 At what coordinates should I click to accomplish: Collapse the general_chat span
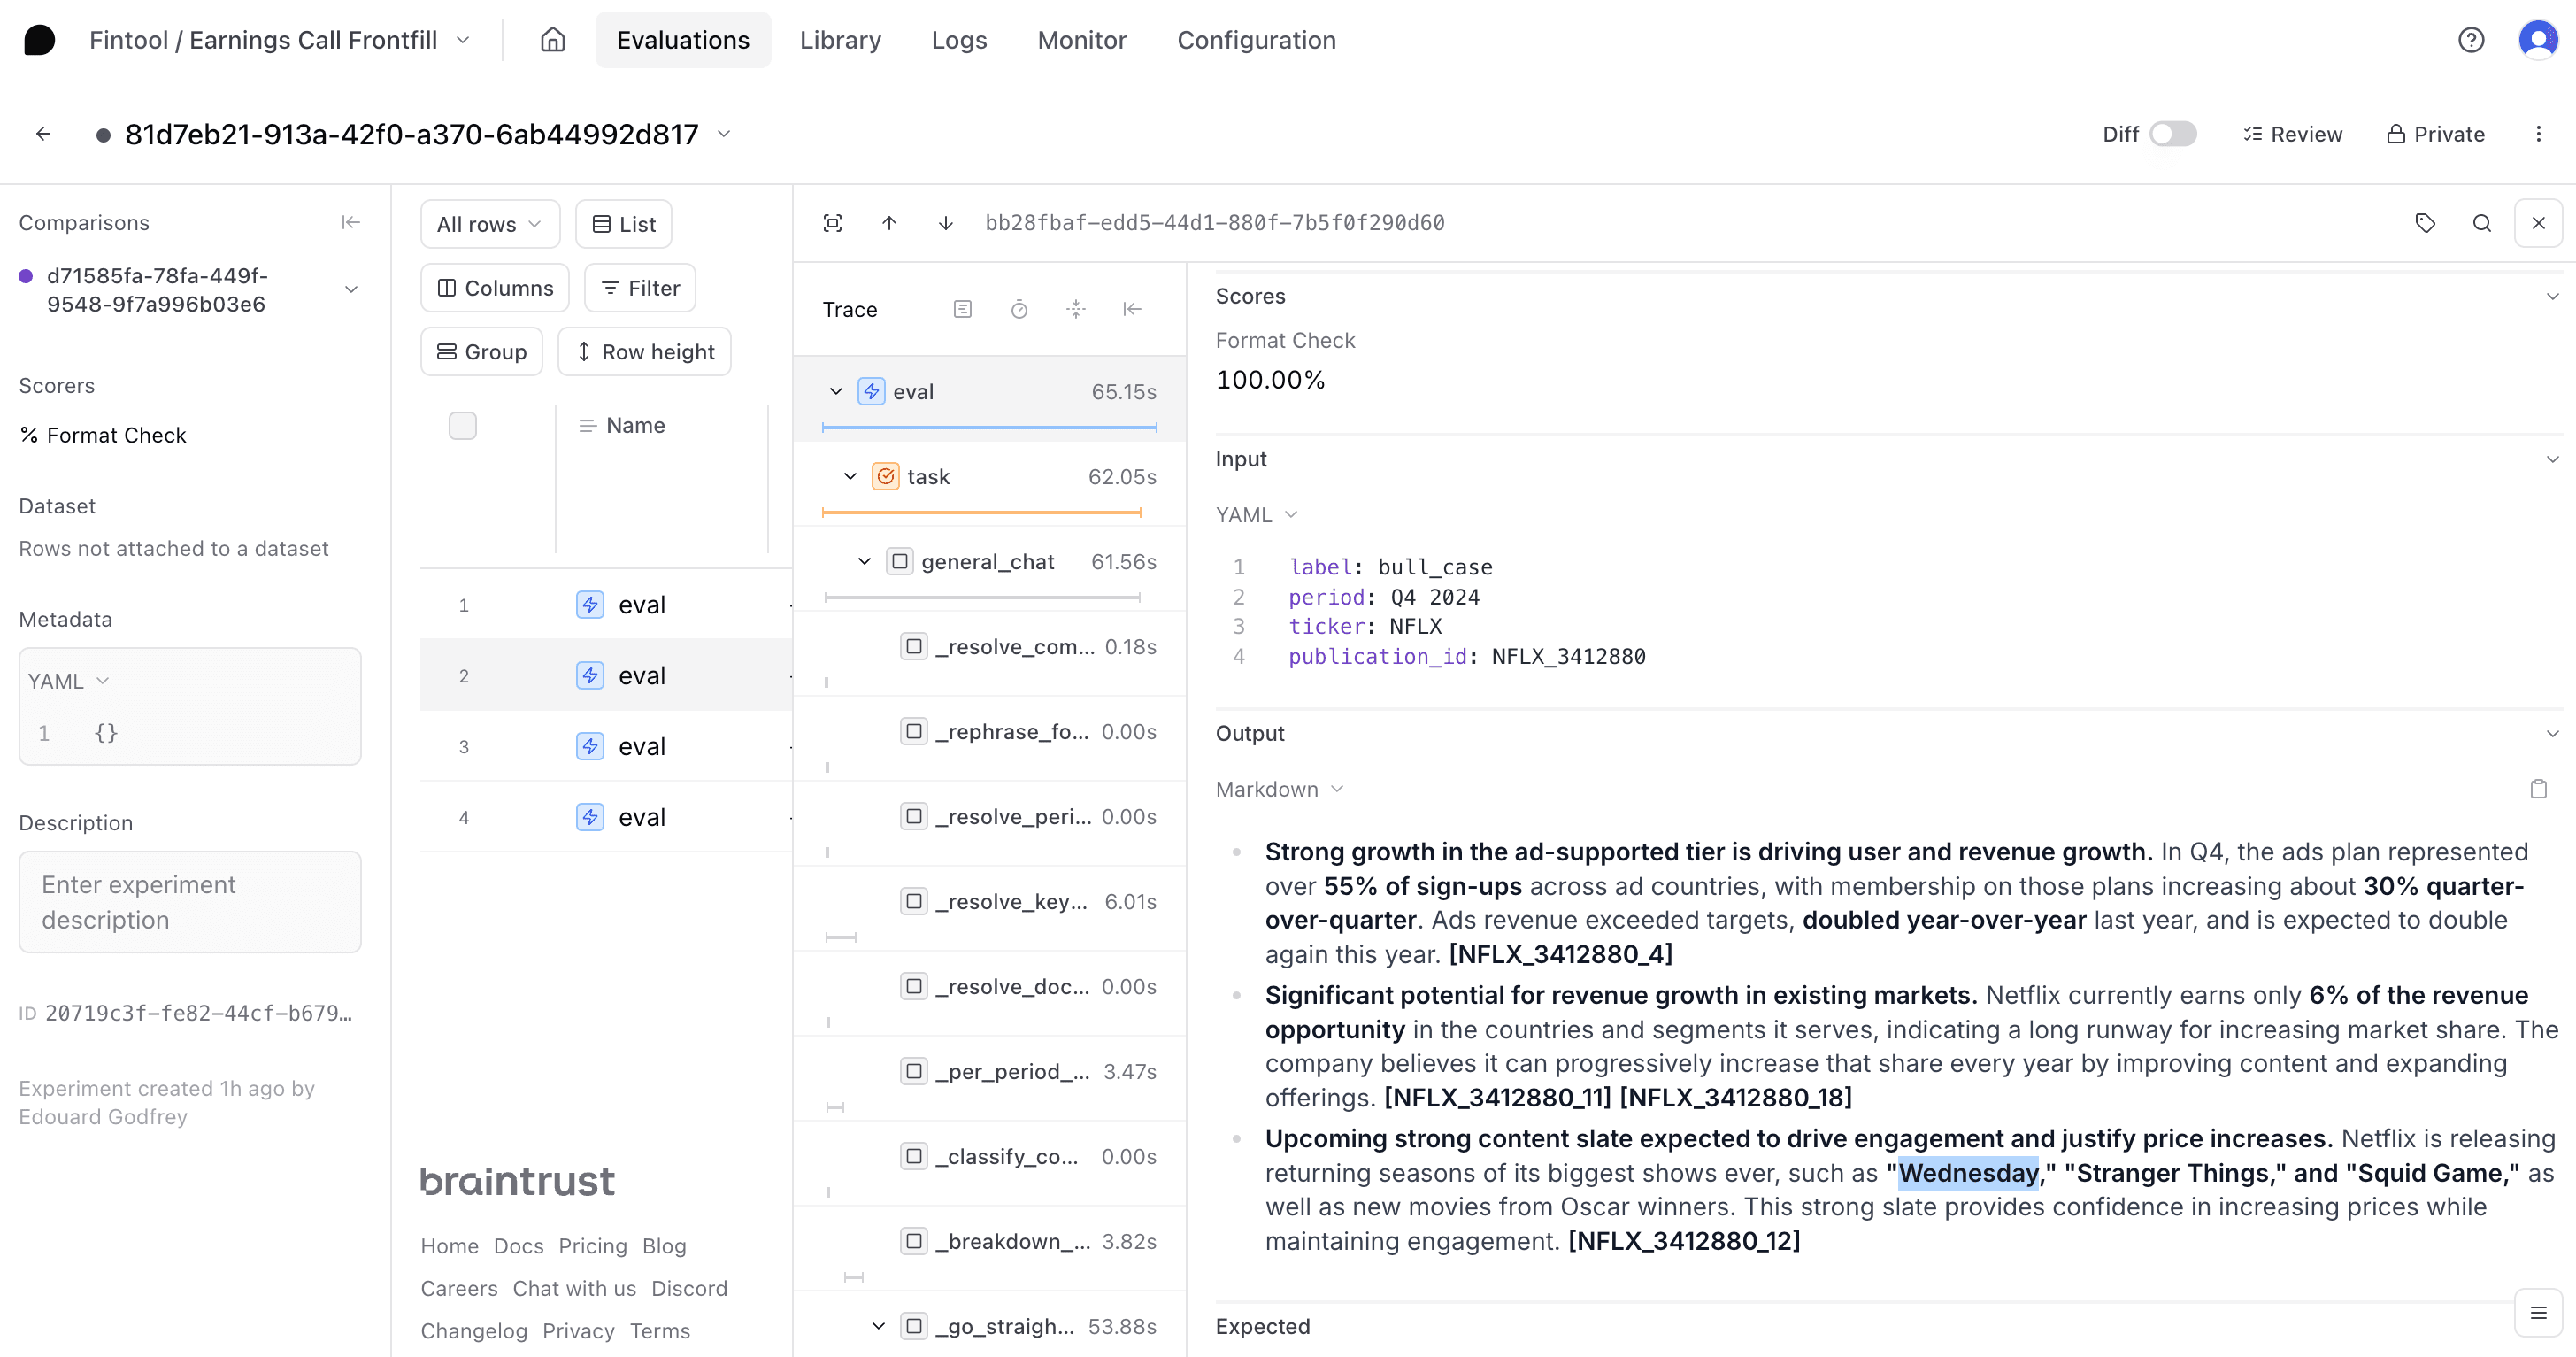[x=864, y=562]
